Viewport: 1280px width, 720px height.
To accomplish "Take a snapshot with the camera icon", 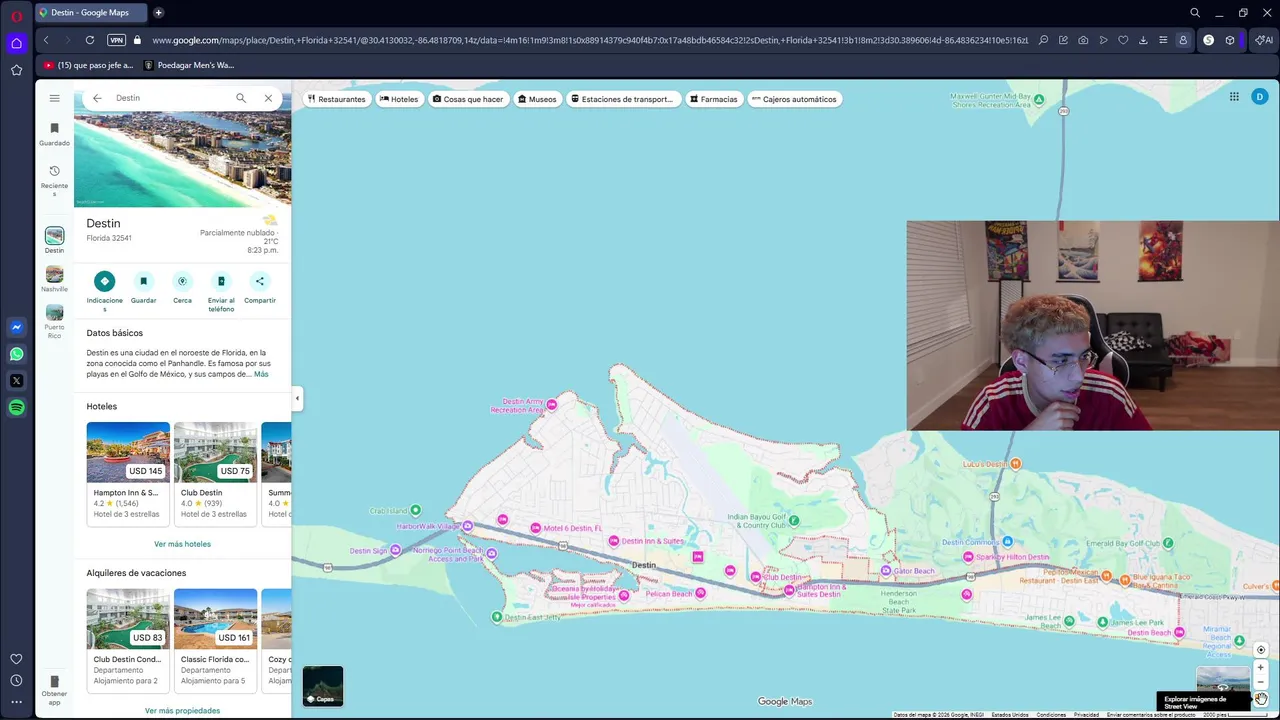I will (x=1083, y=40).
